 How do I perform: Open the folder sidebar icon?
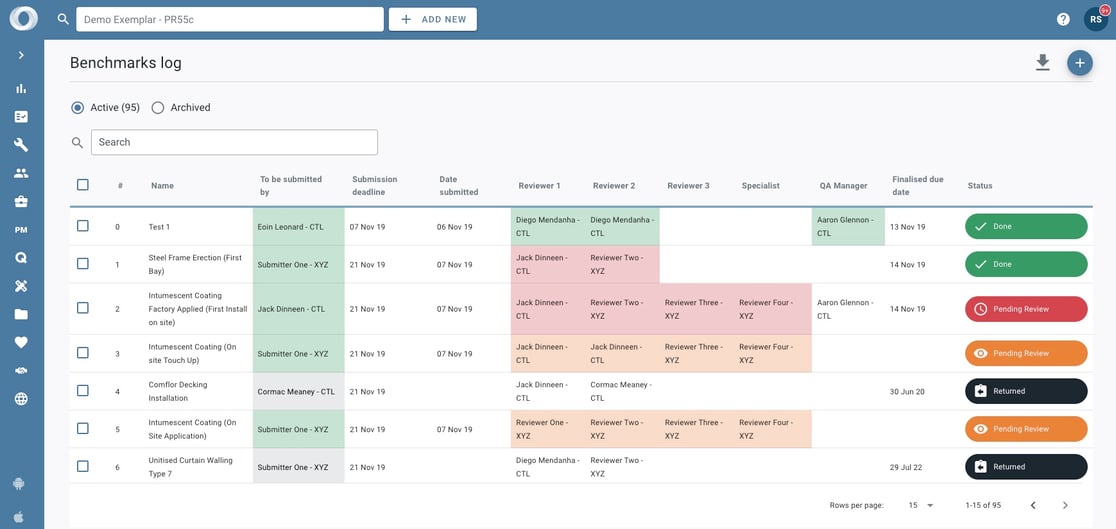point(21,314)
